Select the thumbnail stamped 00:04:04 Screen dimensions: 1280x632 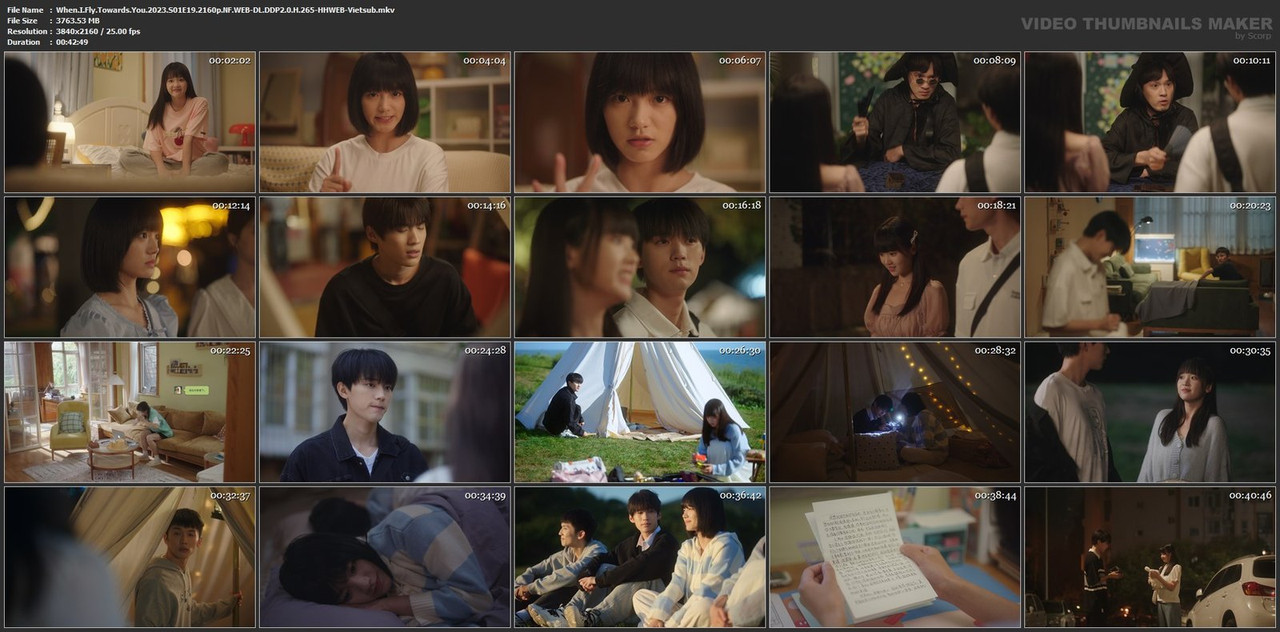tap(385, 122)
